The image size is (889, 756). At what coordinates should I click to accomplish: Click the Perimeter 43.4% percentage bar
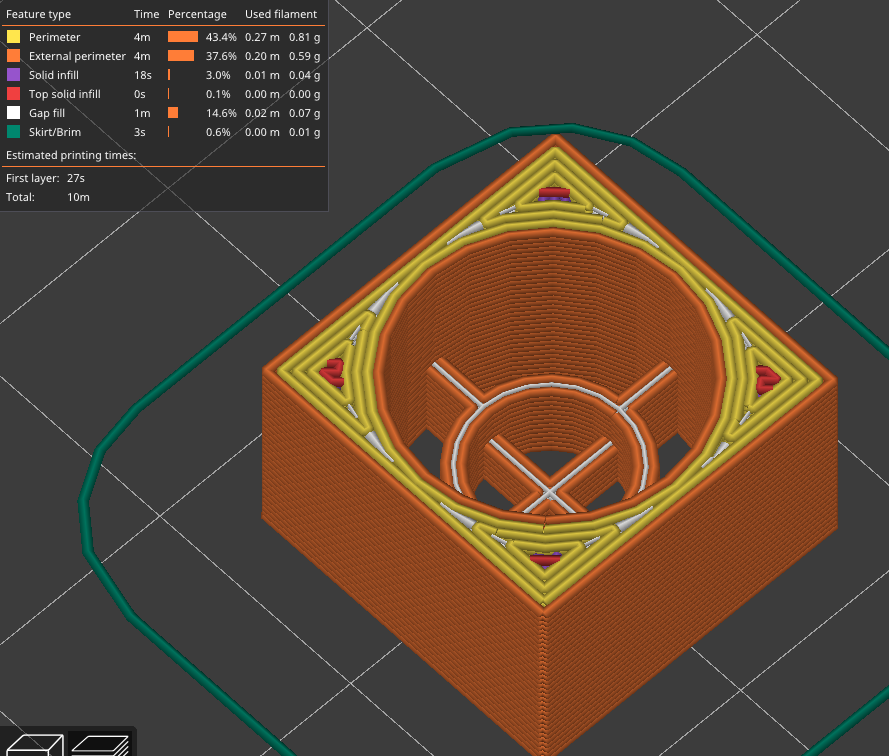pyautogui.click(x=182, y=37)
